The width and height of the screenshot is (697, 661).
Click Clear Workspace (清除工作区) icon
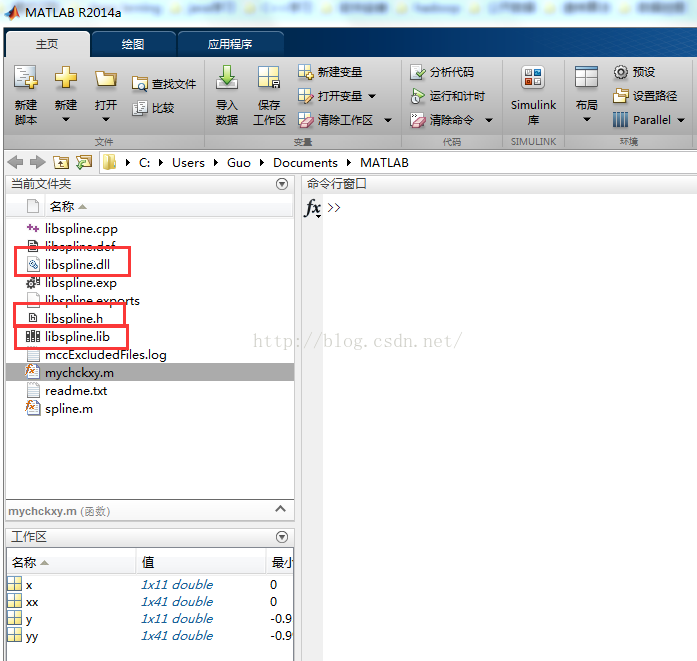tap(306, 120)
